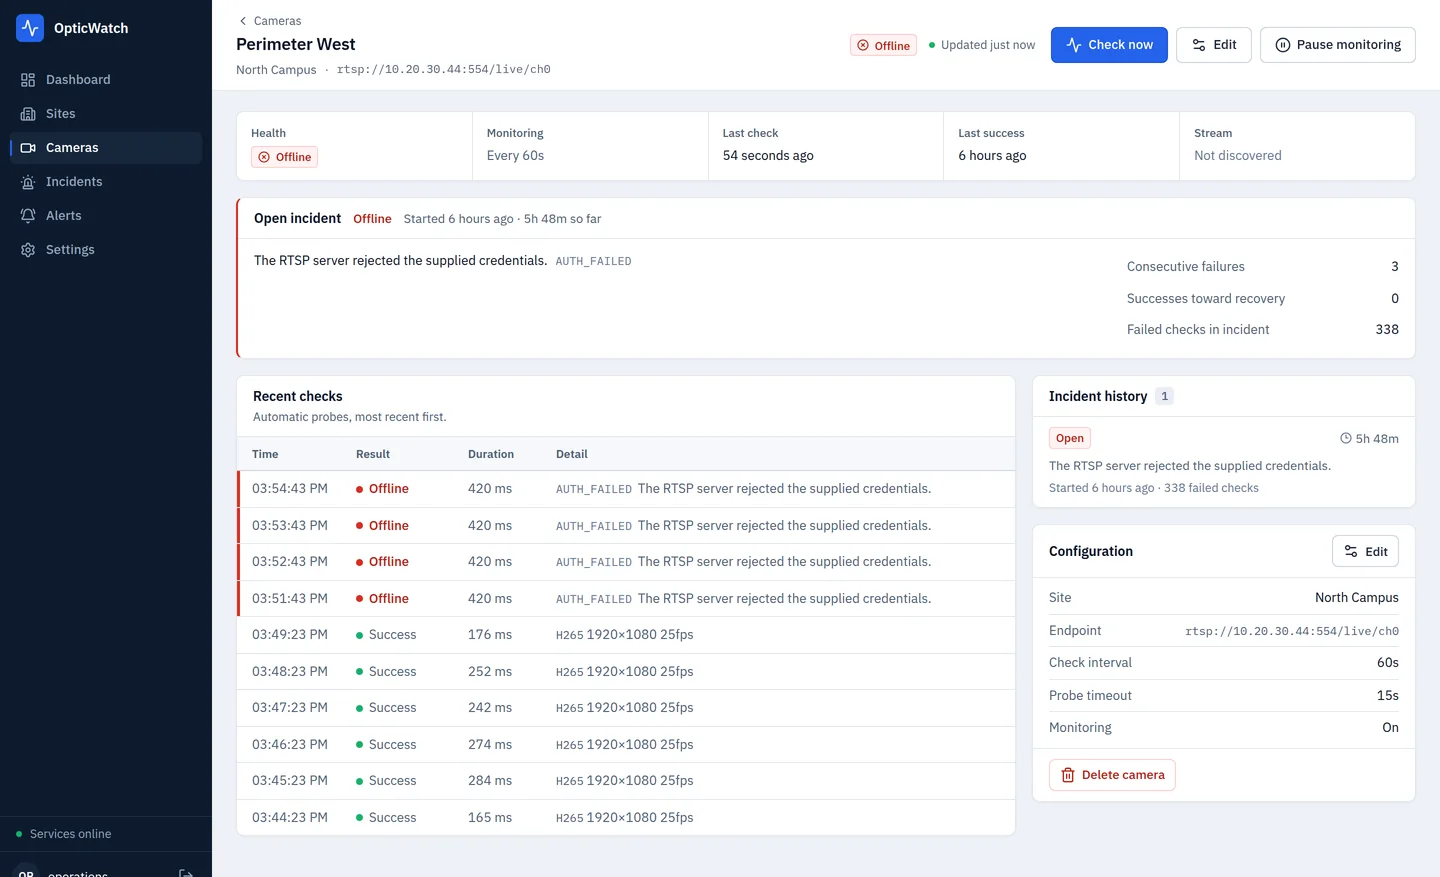Click the "Every 60s" monitoring value
Viewport: 1440px width, 877px height.
[515, 156]
